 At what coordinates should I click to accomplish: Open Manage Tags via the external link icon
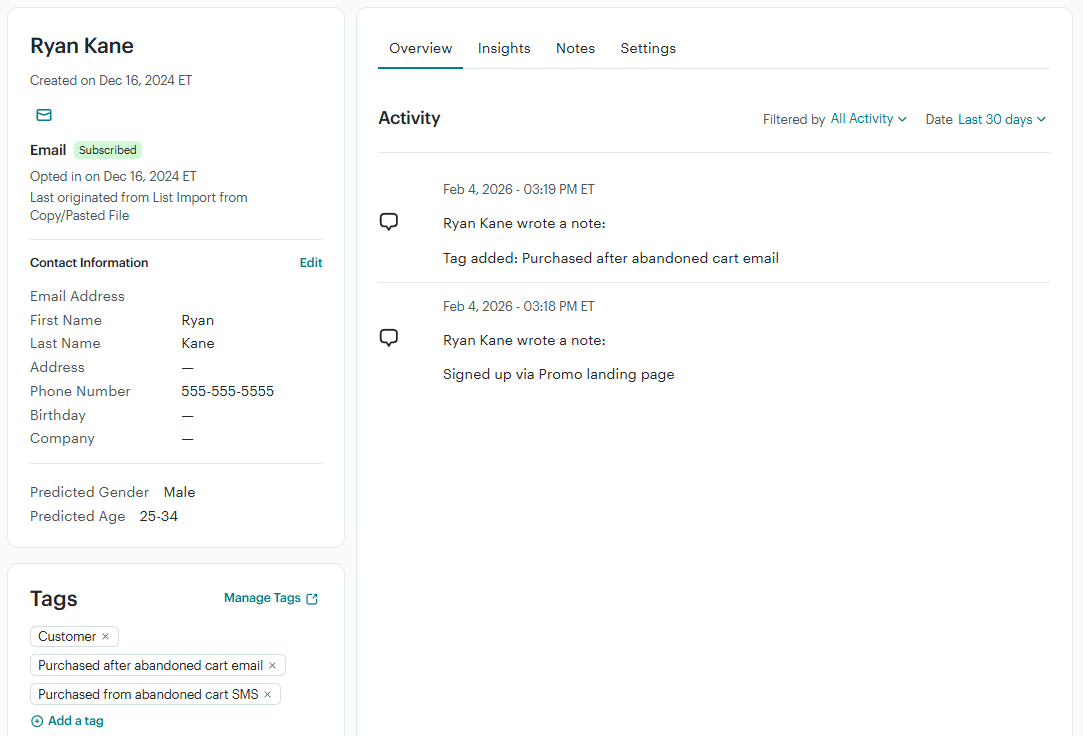pos(311,597)
